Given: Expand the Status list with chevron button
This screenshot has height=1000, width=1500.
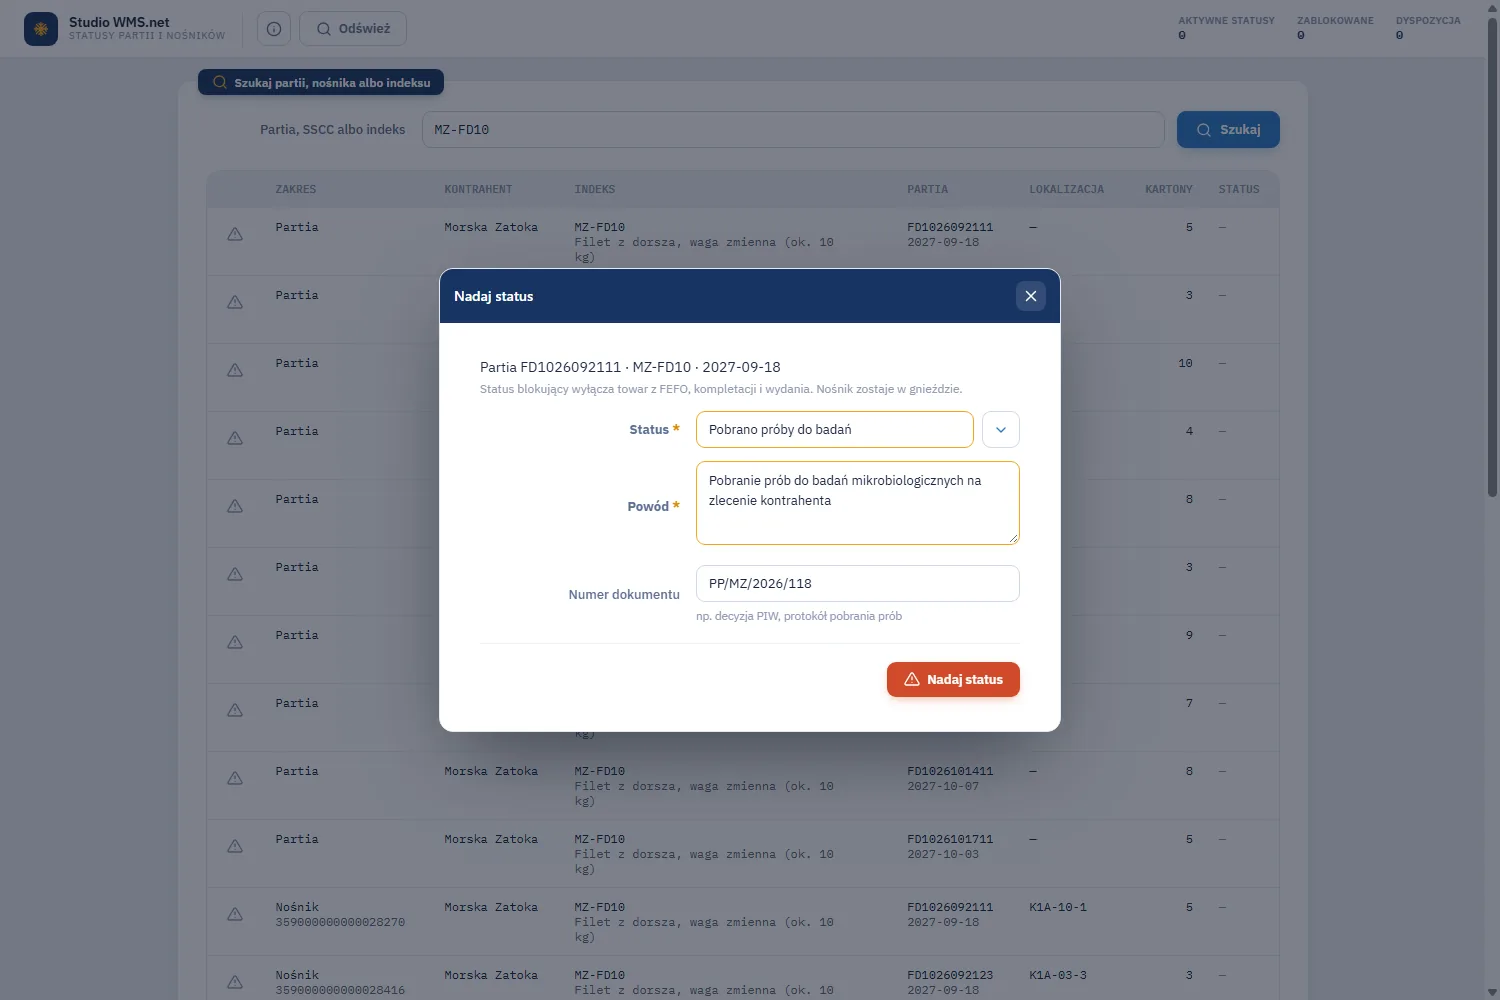Looking at the screenshot, I should [x=1001, y=430].
